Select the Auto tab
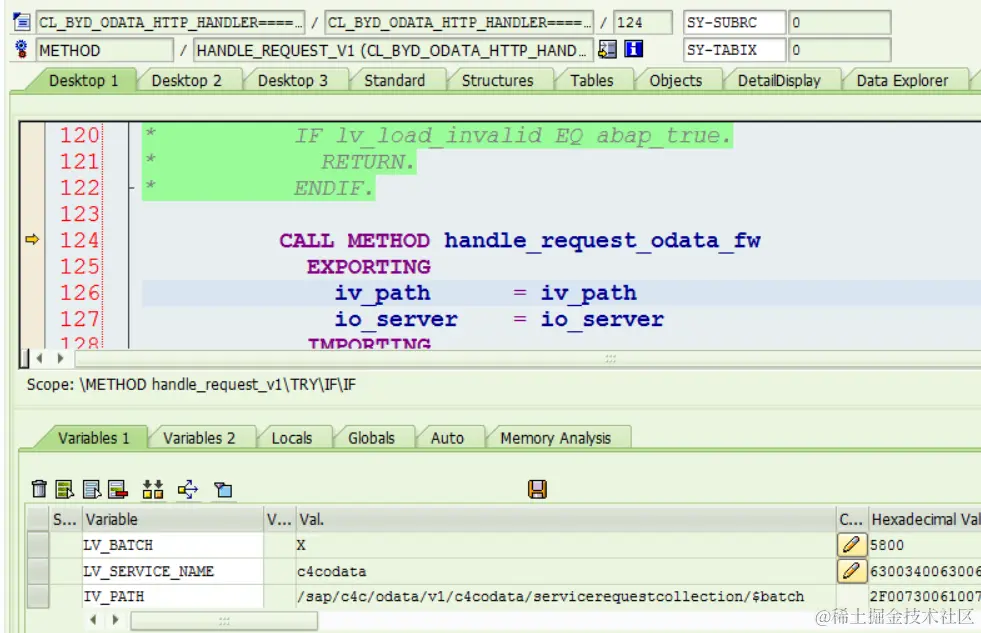The width and height of the screenshot is (981, 633). (x=447, y=438)
